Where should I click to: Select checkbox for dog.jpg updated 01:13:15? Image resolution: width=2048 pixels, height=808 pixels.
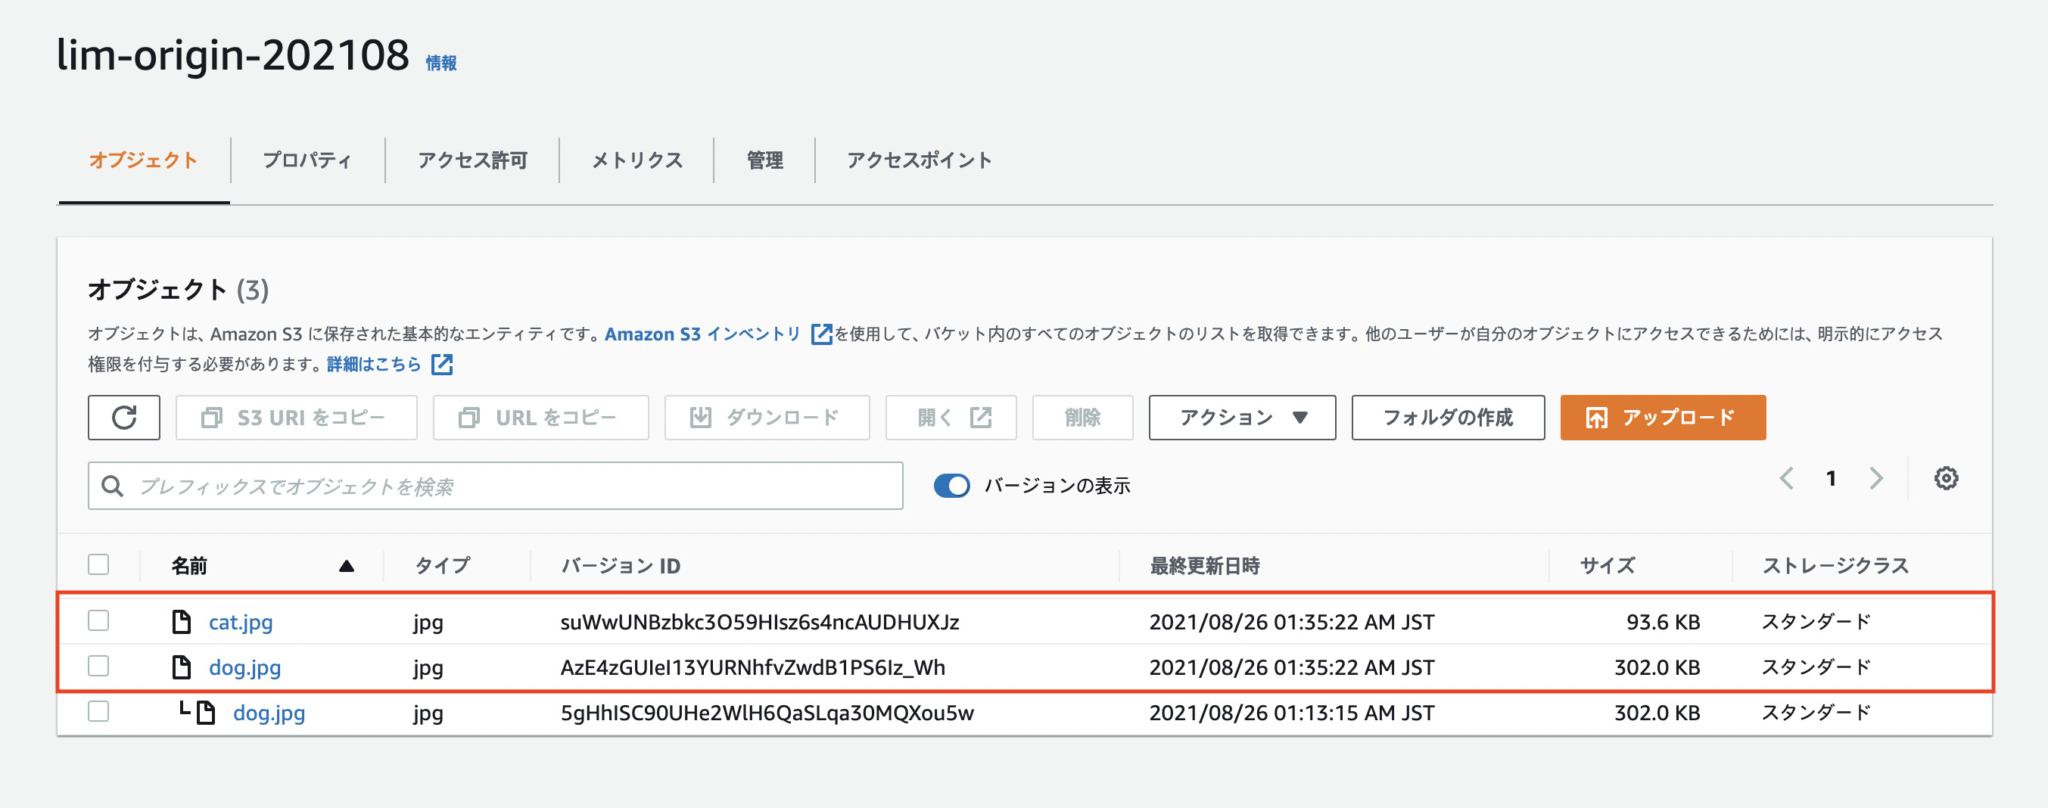(x=98, y=711)
